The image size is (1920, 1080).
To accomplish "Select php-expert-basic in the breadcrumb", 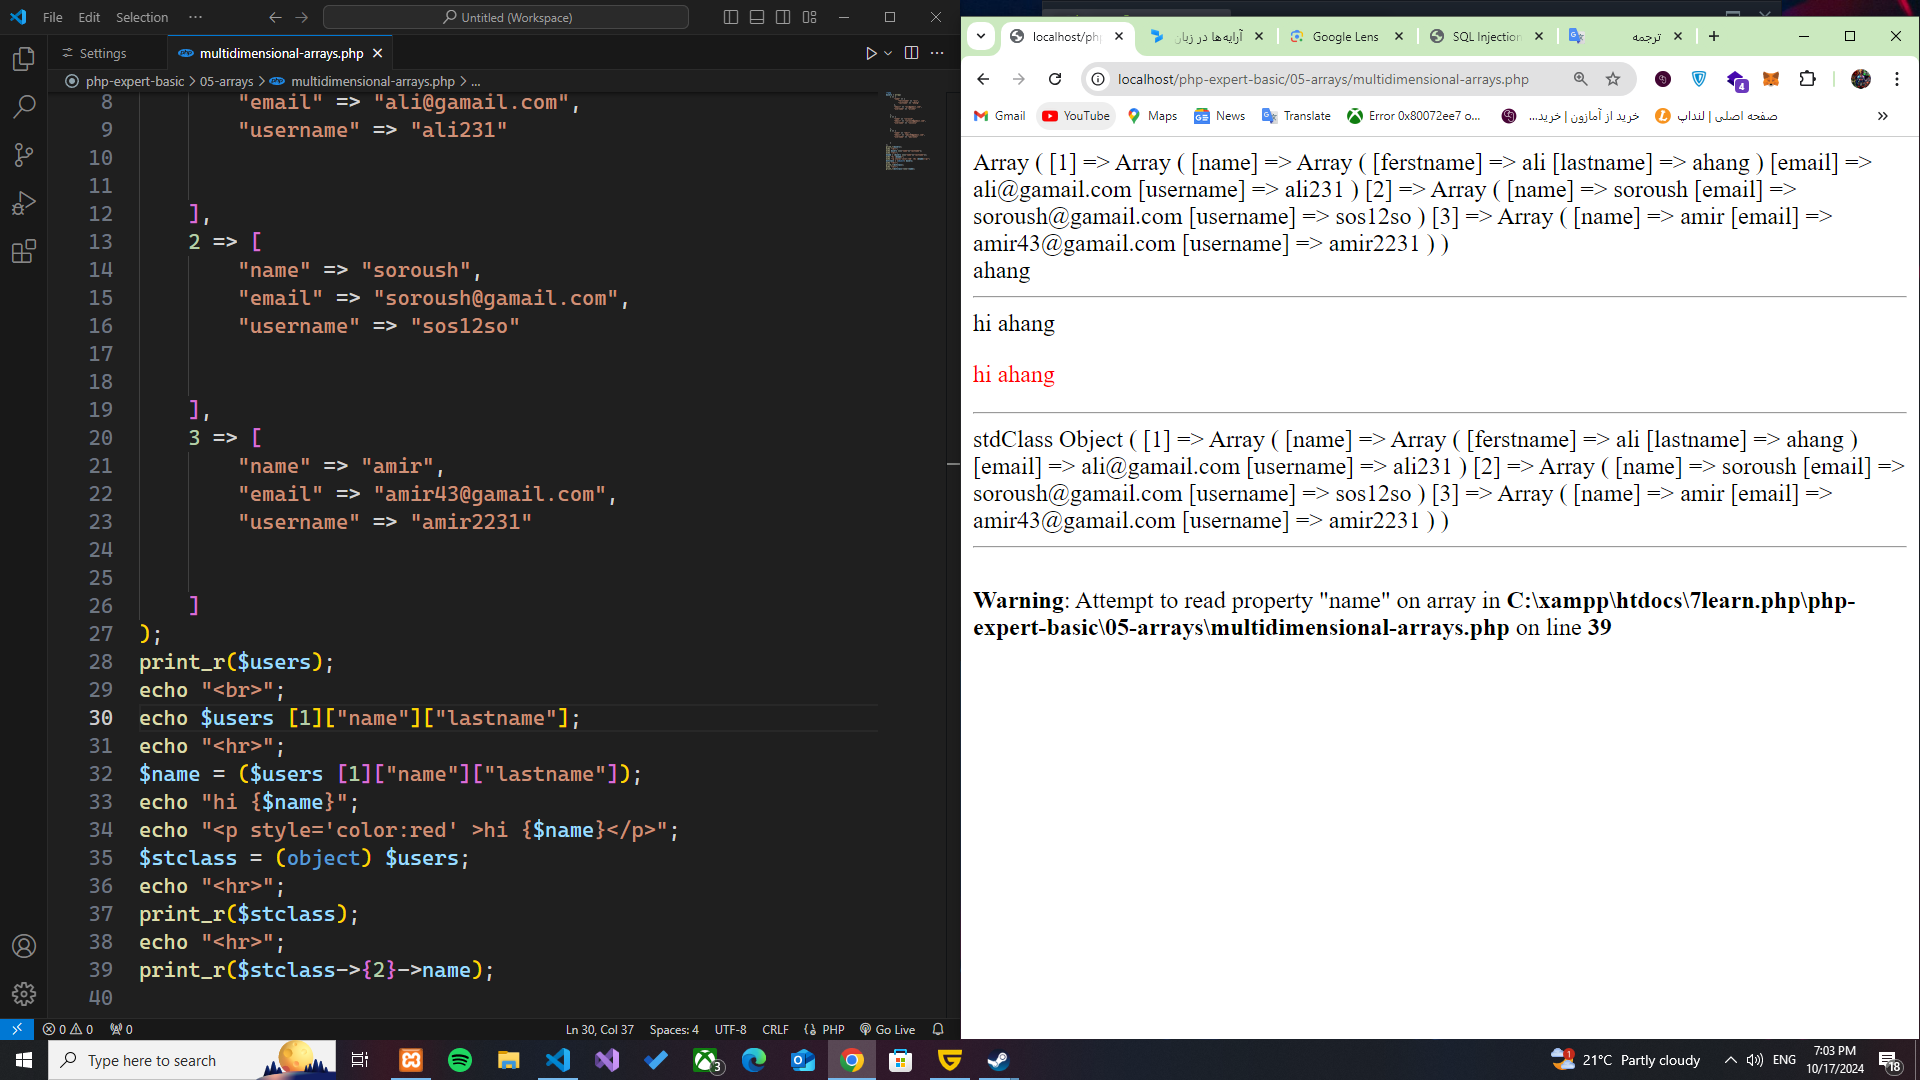I will 134,81.
